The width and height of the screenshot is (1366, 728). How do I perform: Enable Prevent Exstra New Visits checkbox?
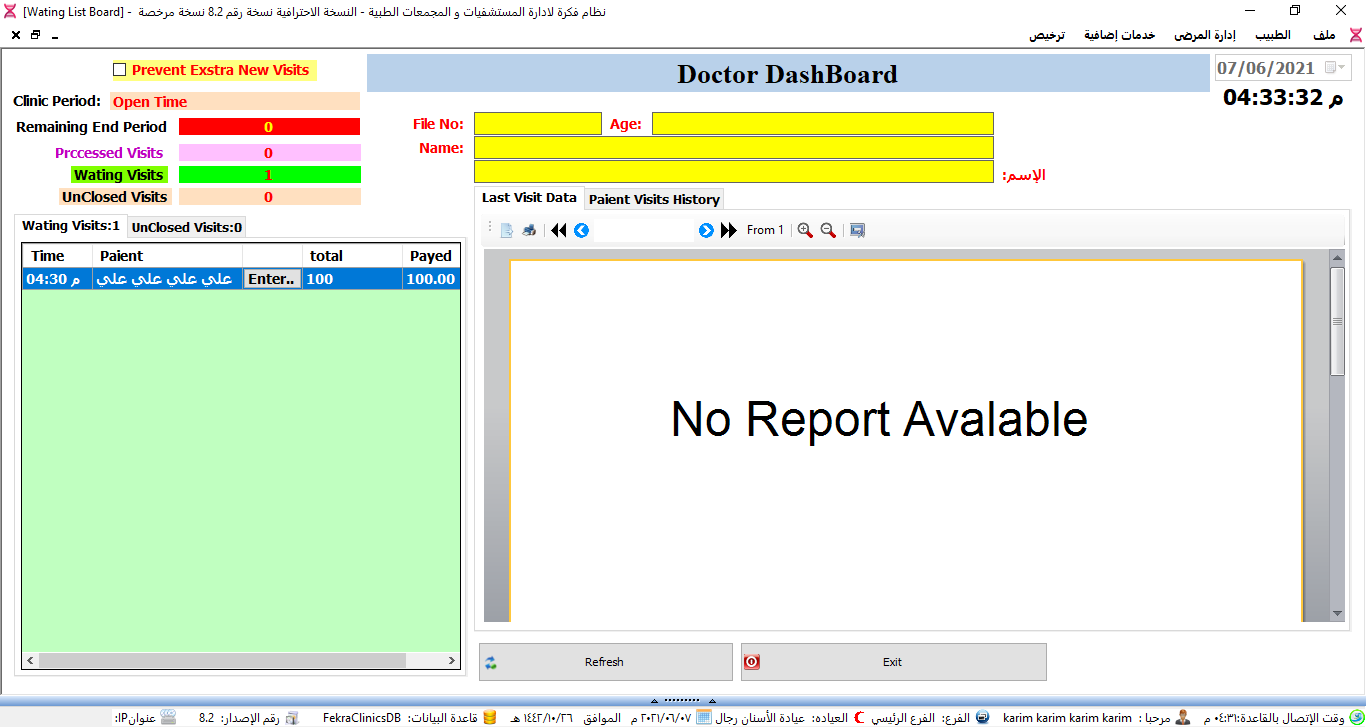(x=120, y=70)
